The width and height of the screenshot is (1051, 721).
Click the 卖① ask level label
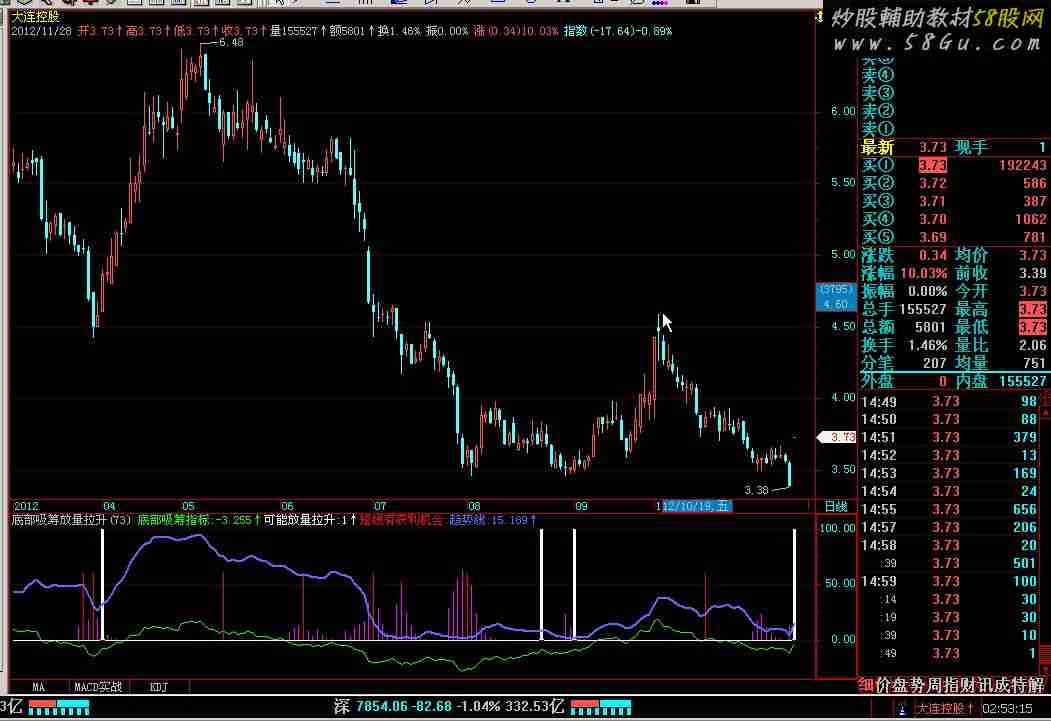(877, 129)
